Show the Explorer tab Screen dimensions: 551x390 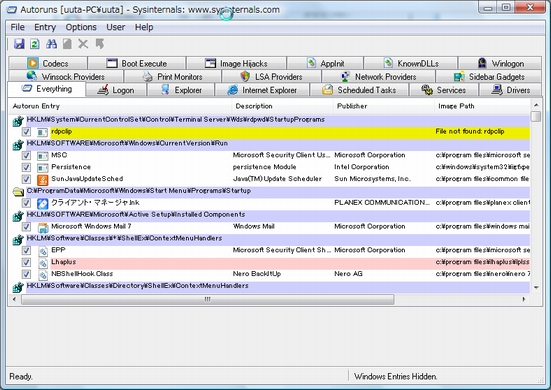[x=181, y=90]
